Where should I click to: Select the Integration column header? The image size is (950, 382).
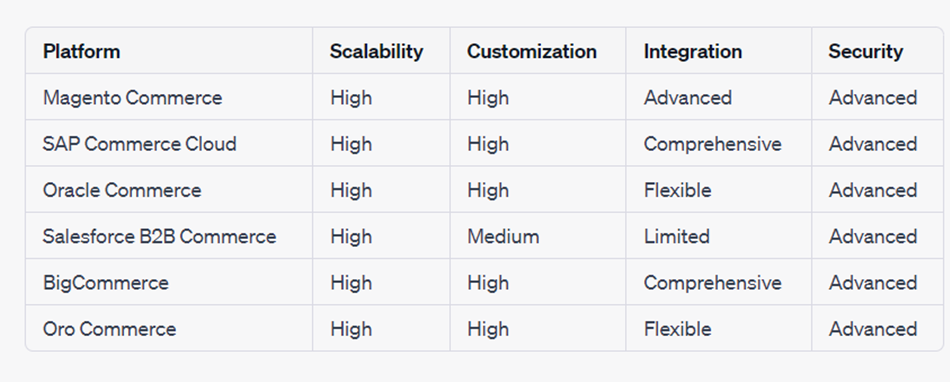tap(693, 51)
